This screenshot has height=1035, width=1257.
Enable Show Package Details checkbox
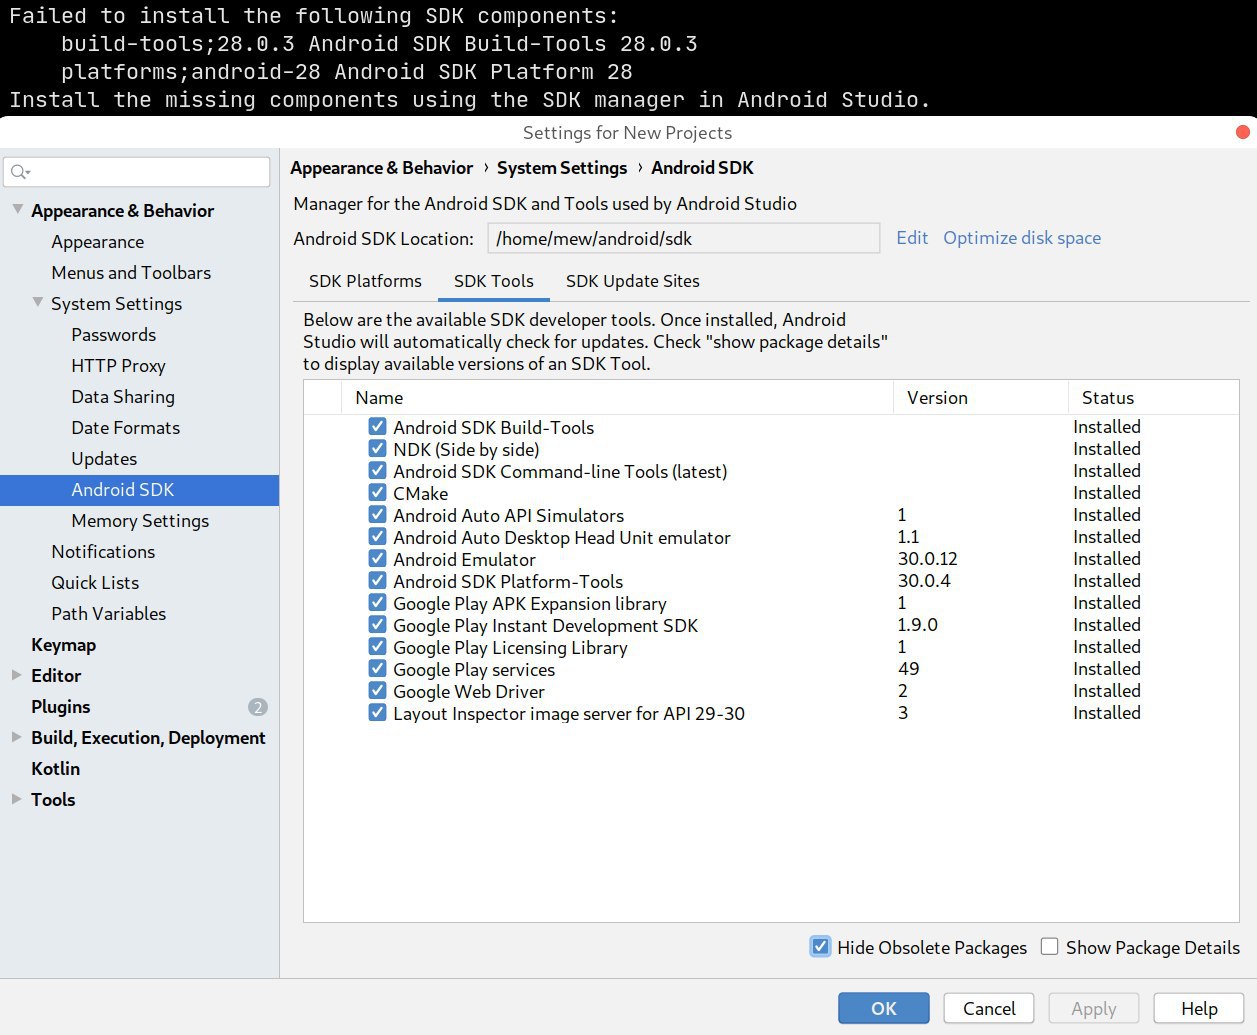coord(1049,947)
